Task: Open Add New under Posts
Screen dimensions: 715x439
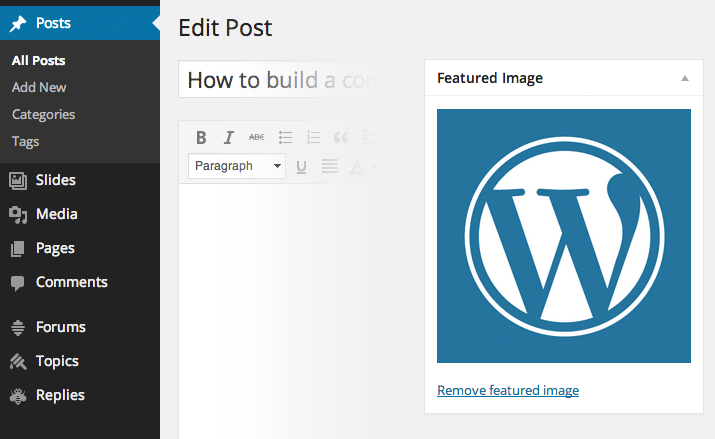Action: [x=39, y=87]
